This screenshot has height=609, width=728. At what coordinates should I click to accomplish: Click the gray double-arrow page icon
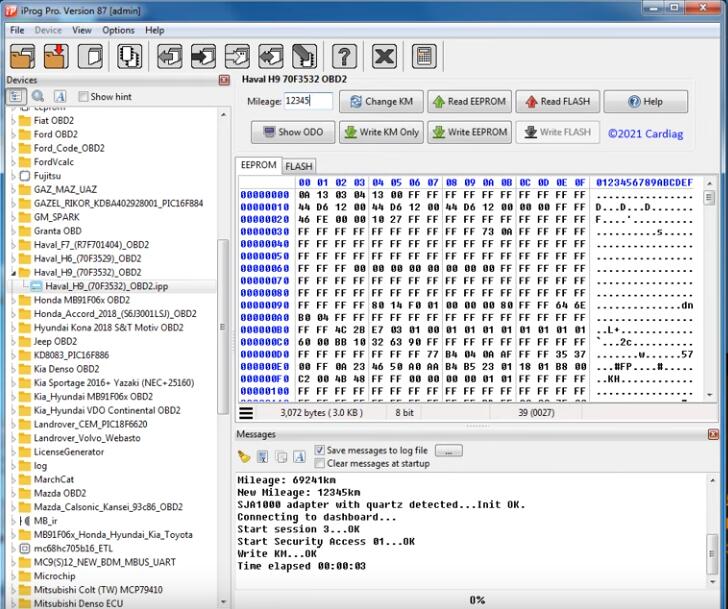[271, 57]
